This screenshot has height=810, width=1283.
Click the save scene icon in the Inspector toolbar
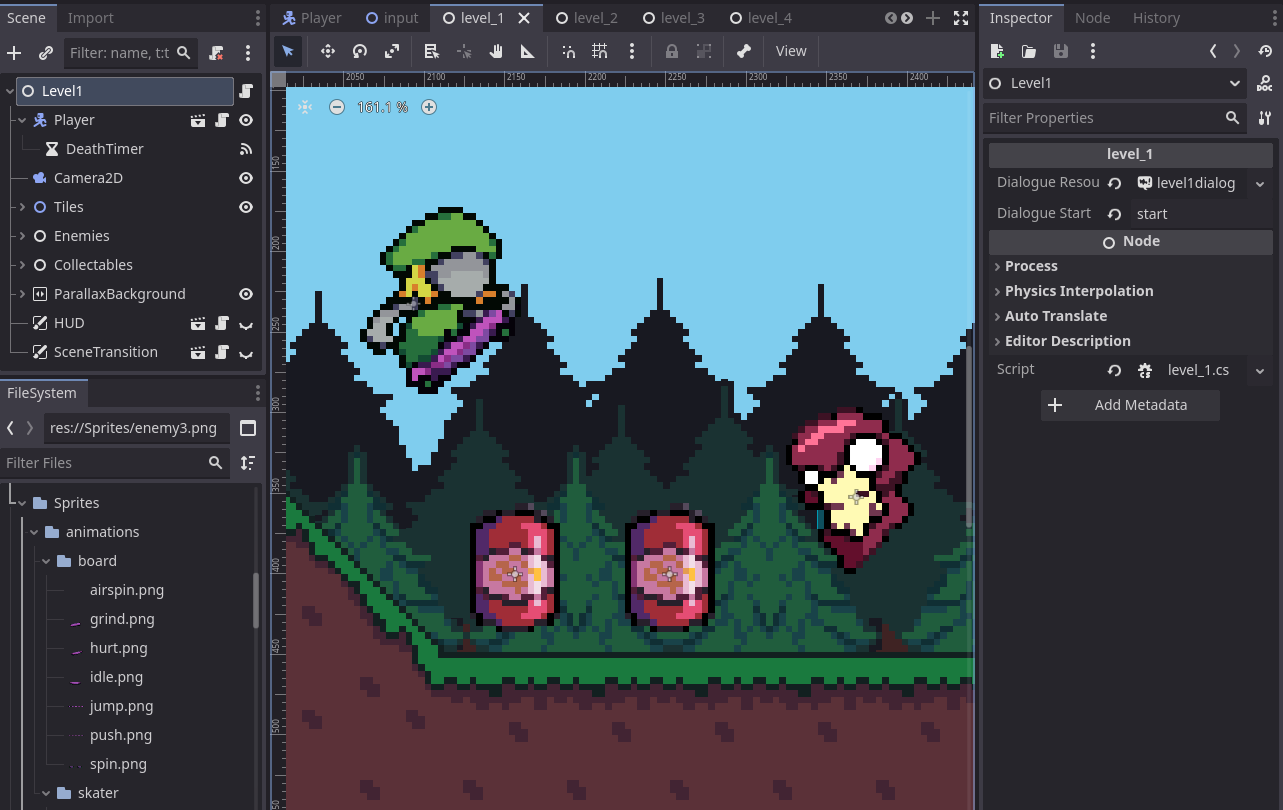[x=1060, y=50]
